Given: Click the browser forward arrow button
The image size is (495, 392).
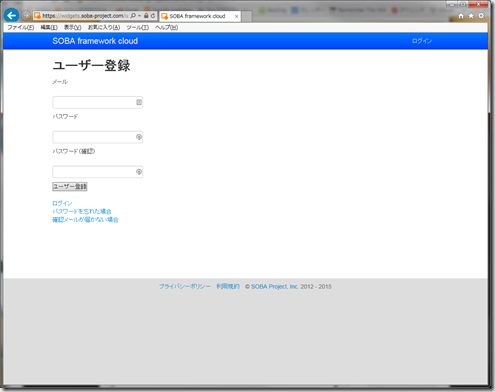Looking at the screenshot, I should coord(26,16).
